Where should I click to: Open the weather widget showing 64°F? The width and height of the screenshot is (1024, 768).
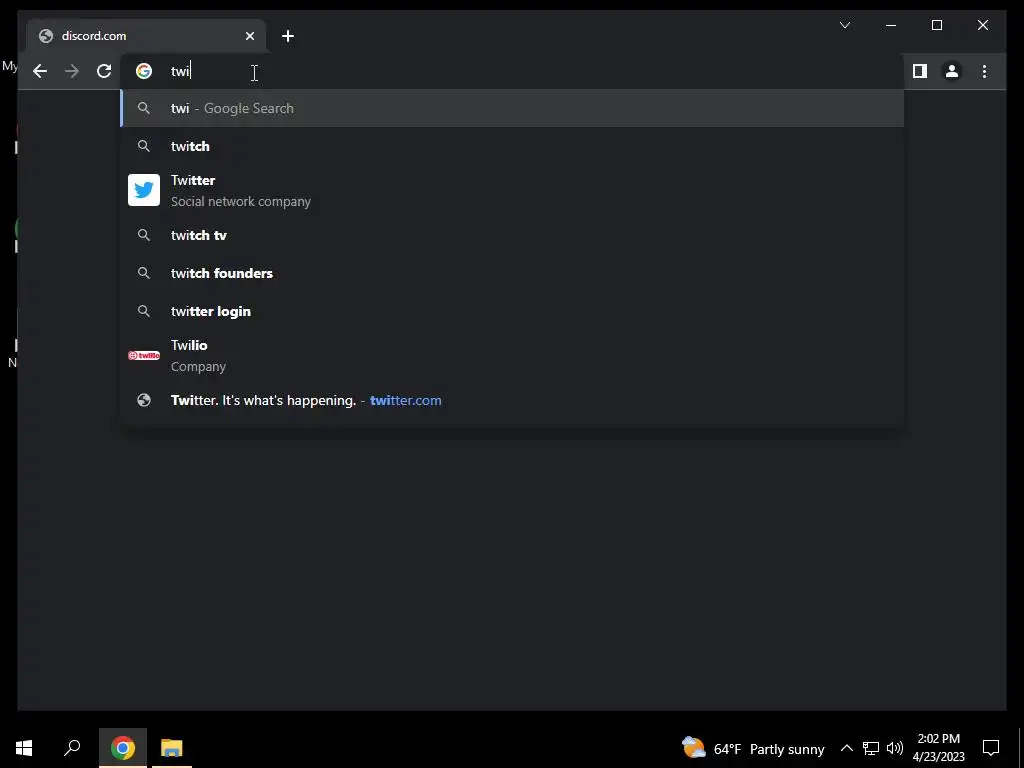753,748
